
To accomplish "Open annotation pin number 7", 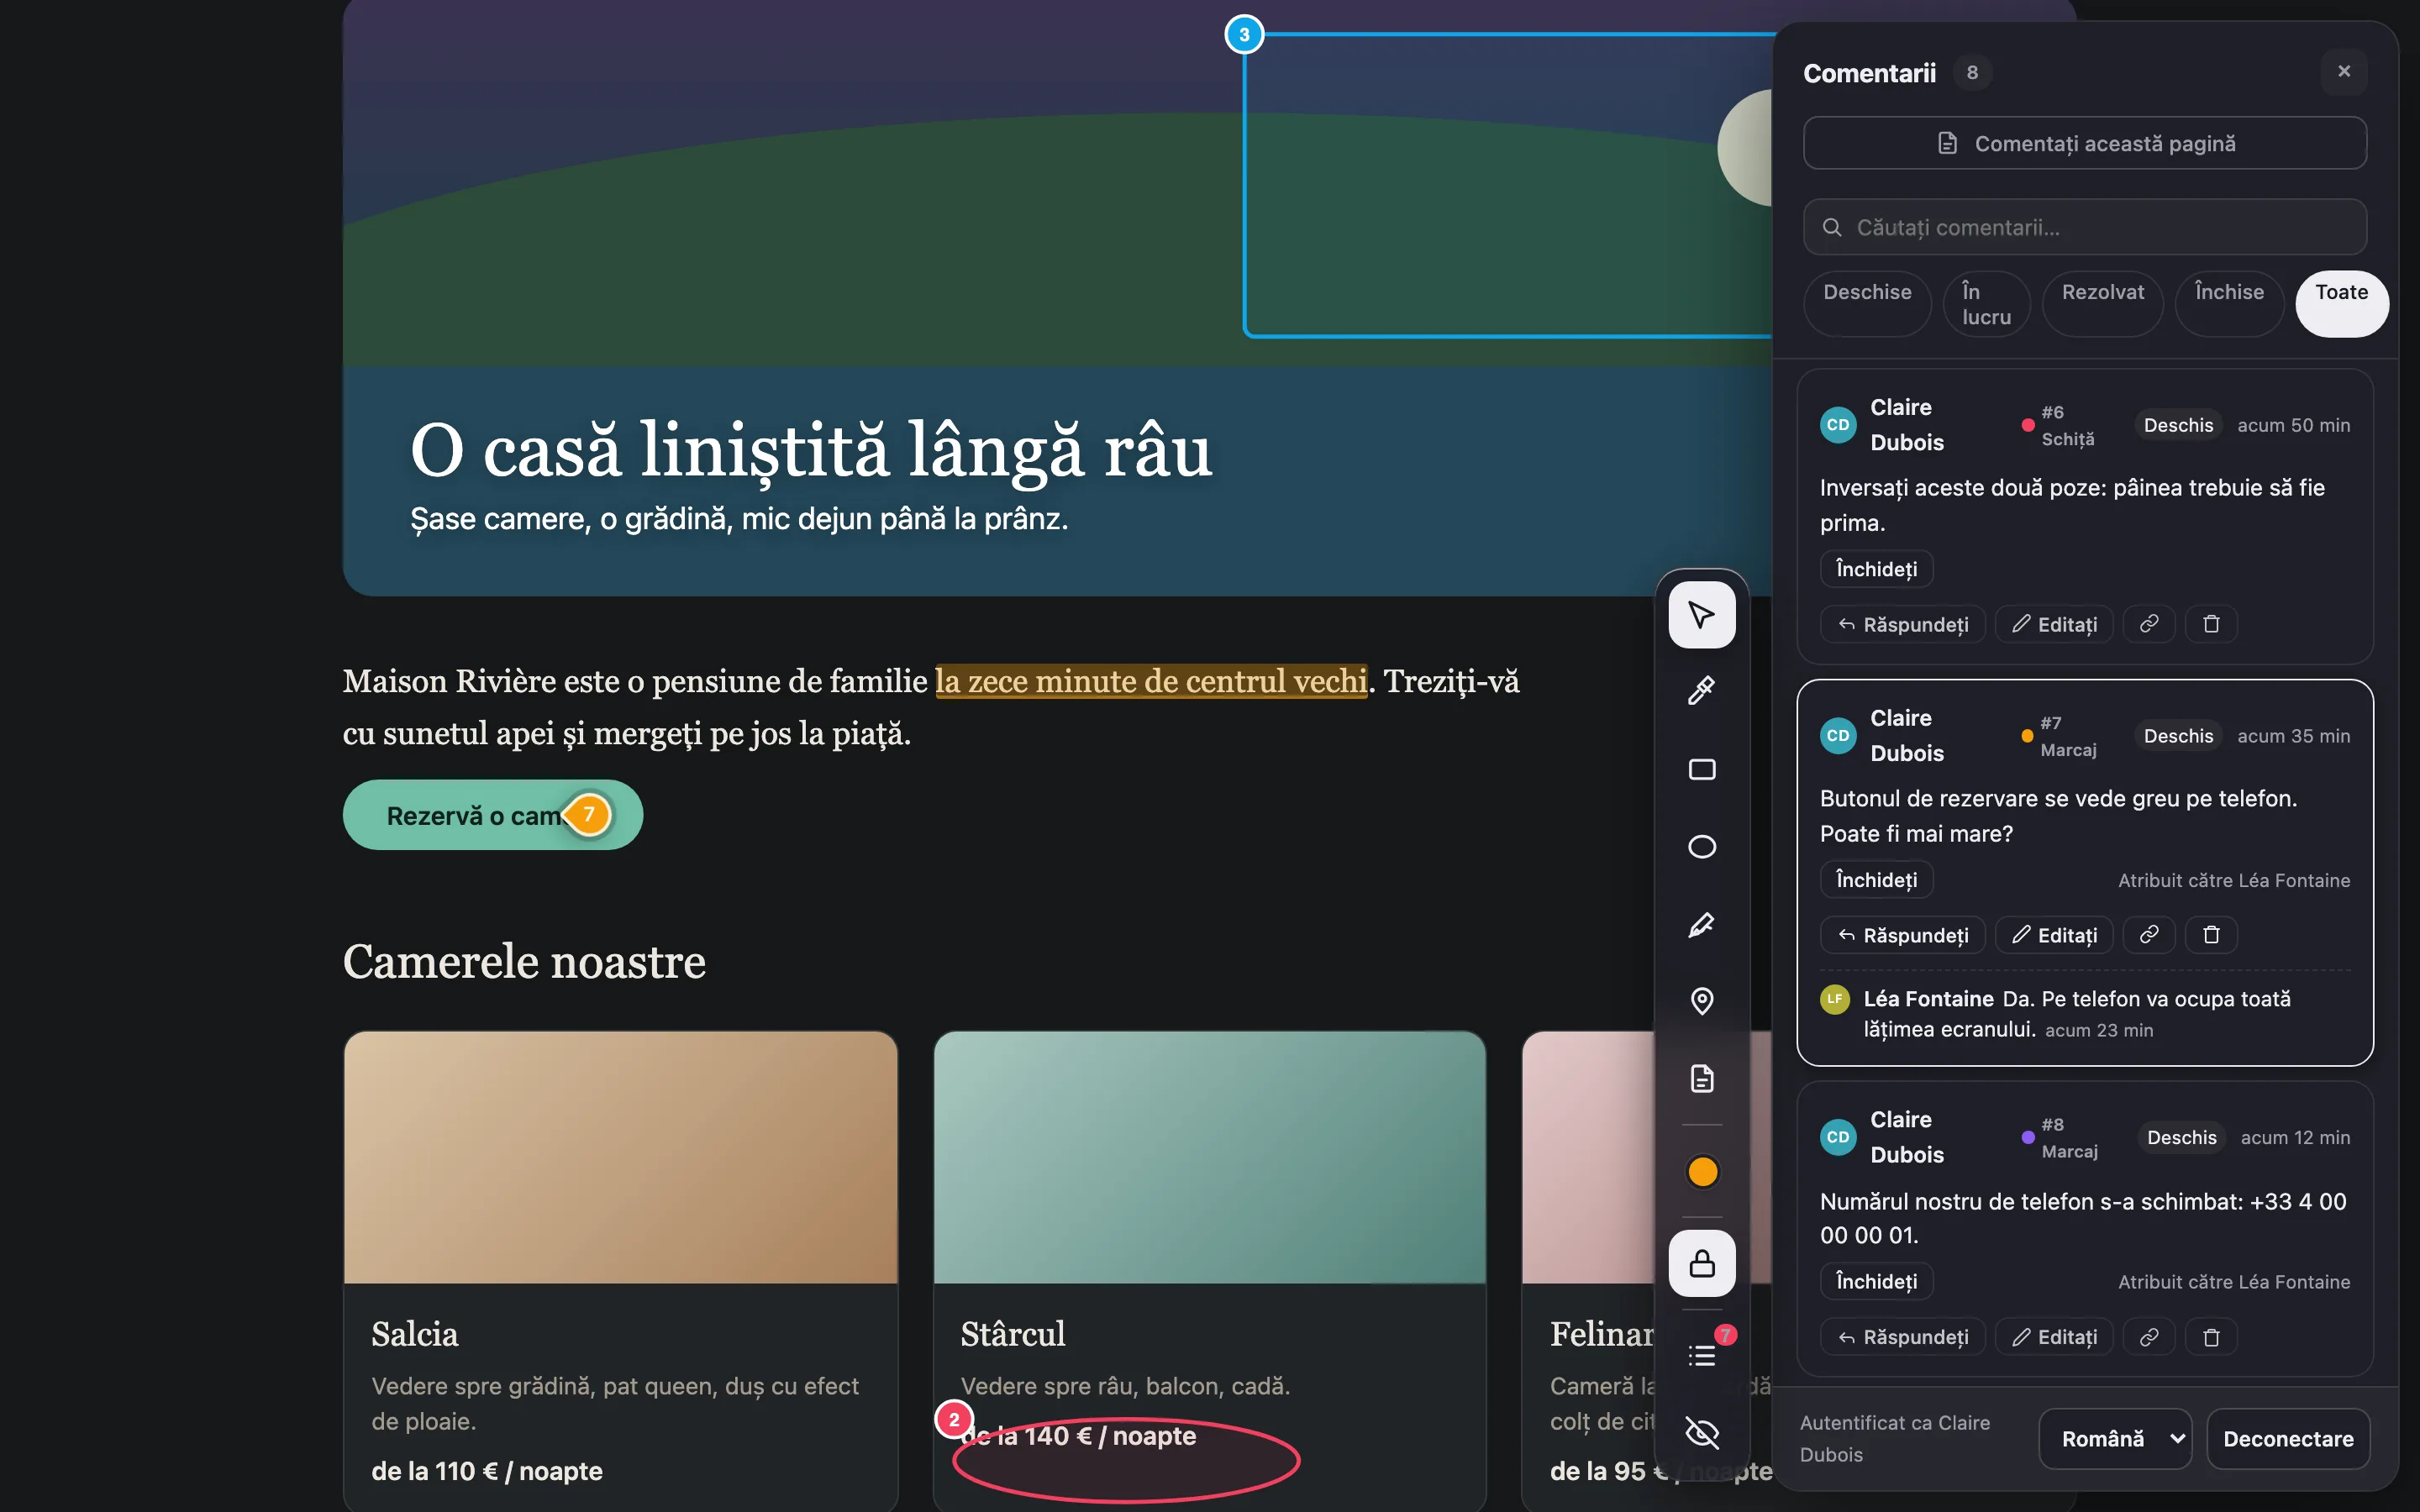I will coord(589,814).
